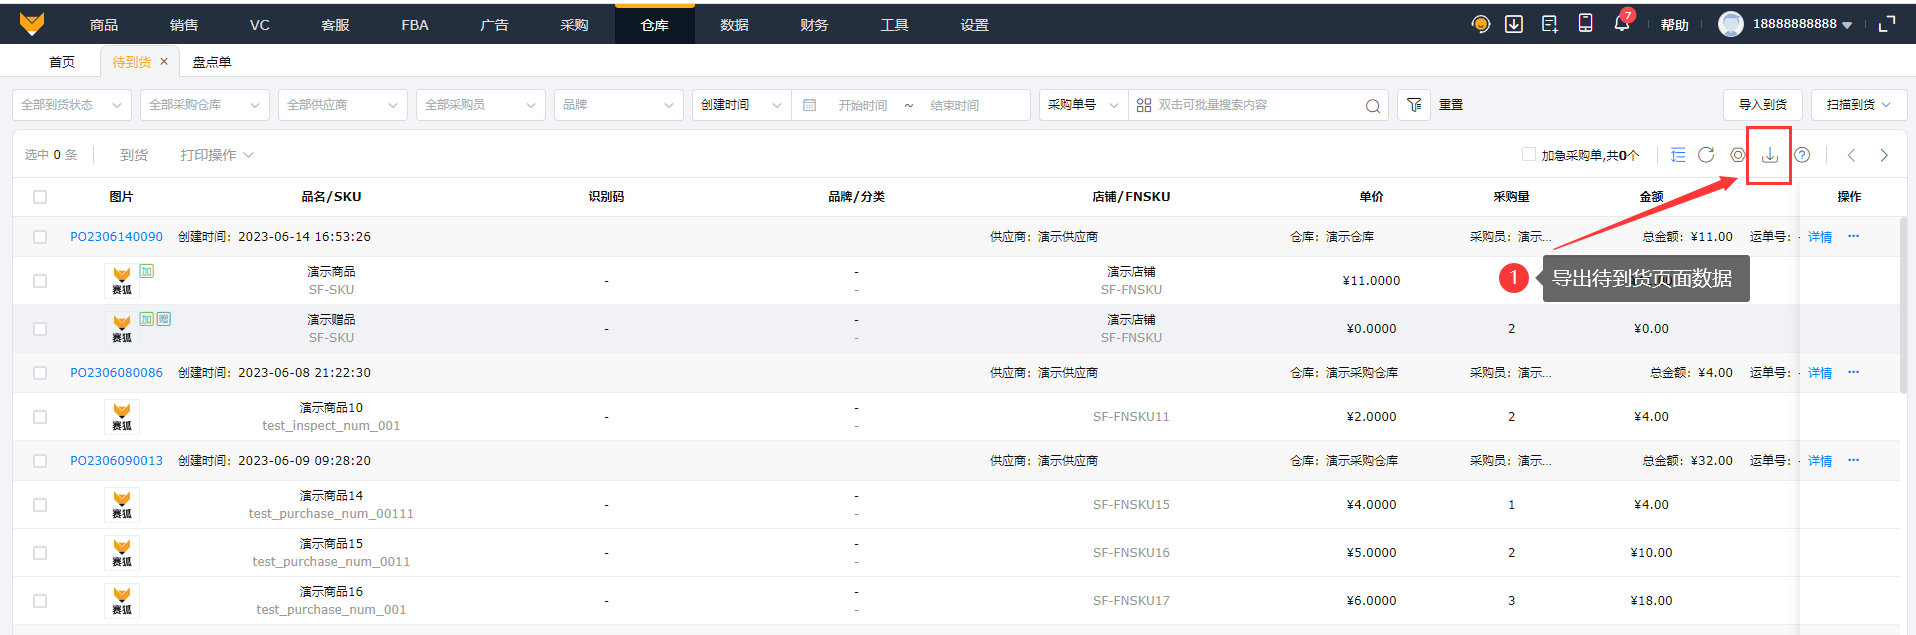Image resolution: width=1916 pixels, height=635 pixels.
Task: Open 创建时间 date type dropdown
Action: 742,105
